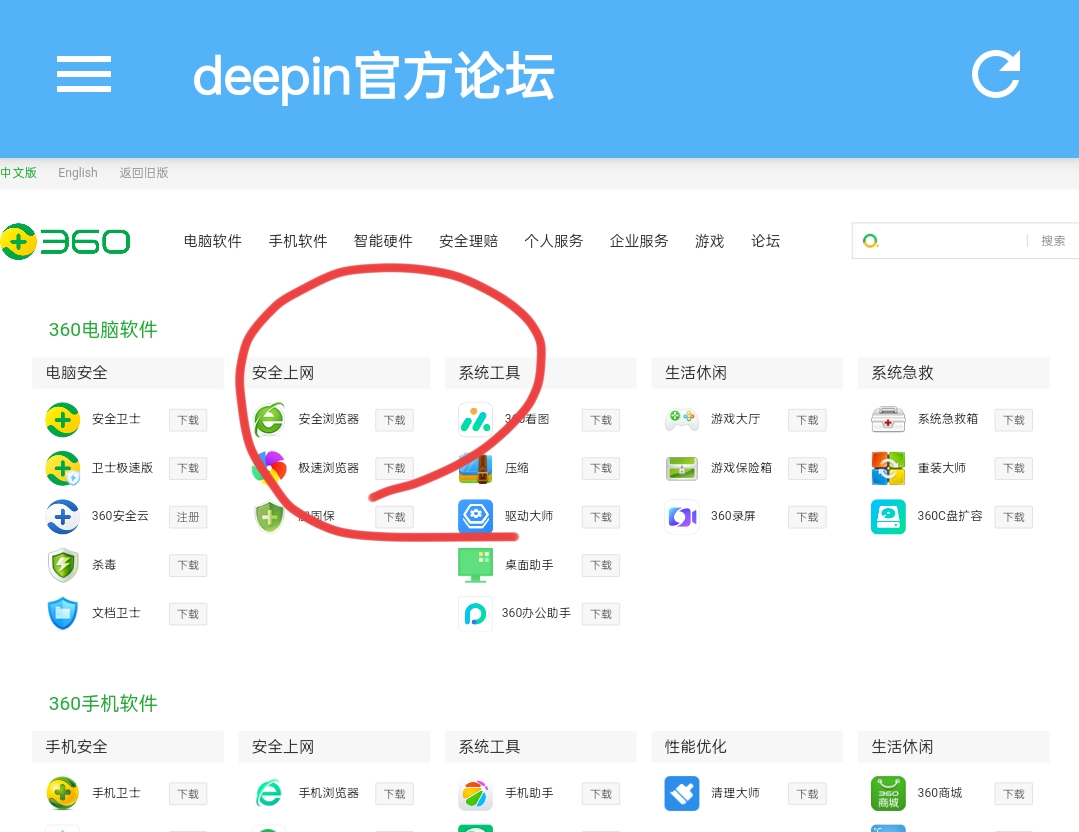1079x832 pixels.
Task: Click the 游戏保险箱 icon
Action: tap(682, 468)
